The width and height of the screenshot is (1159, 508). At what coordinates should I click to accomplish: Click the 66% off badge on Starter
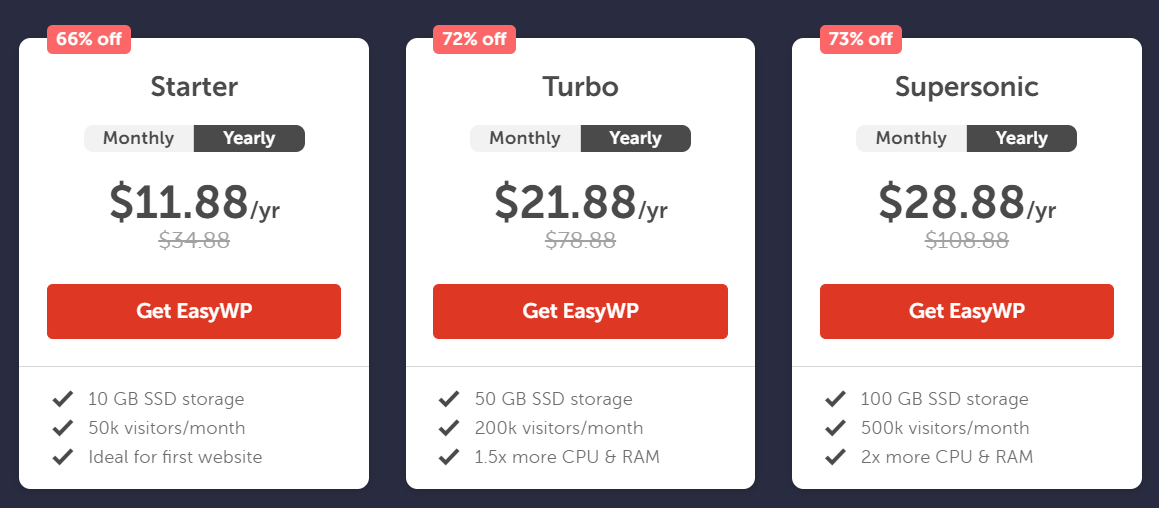89,39
